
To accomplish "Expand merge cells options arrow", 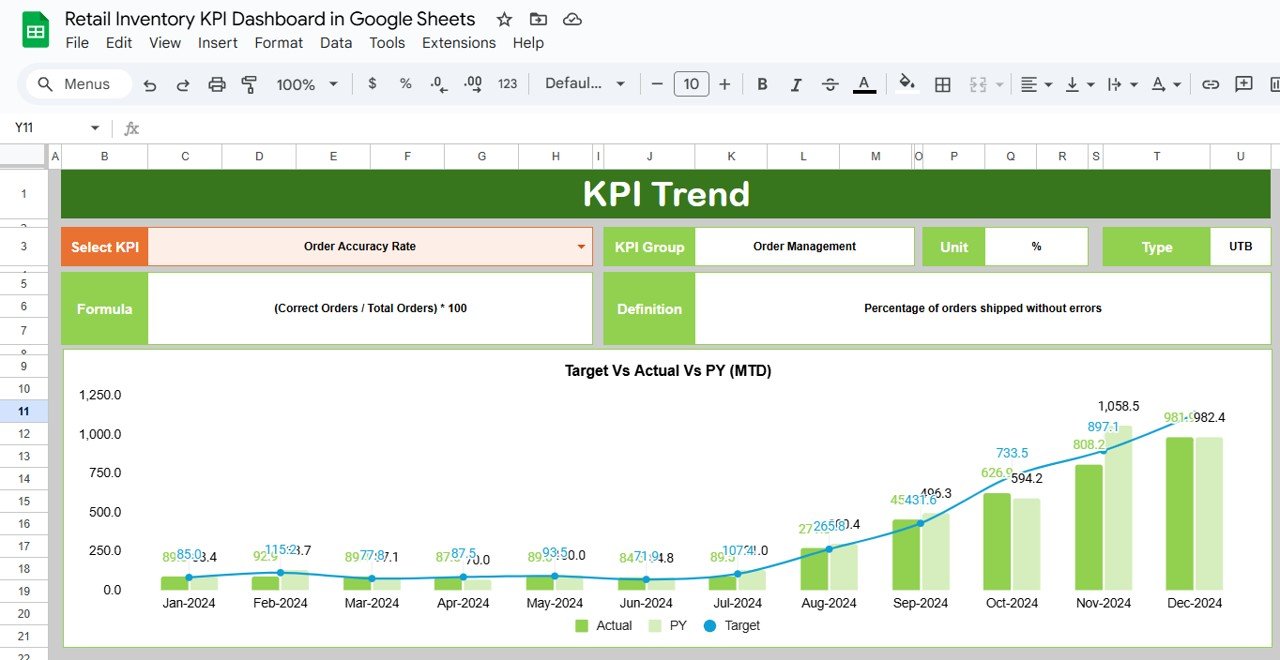I will 999,85.
